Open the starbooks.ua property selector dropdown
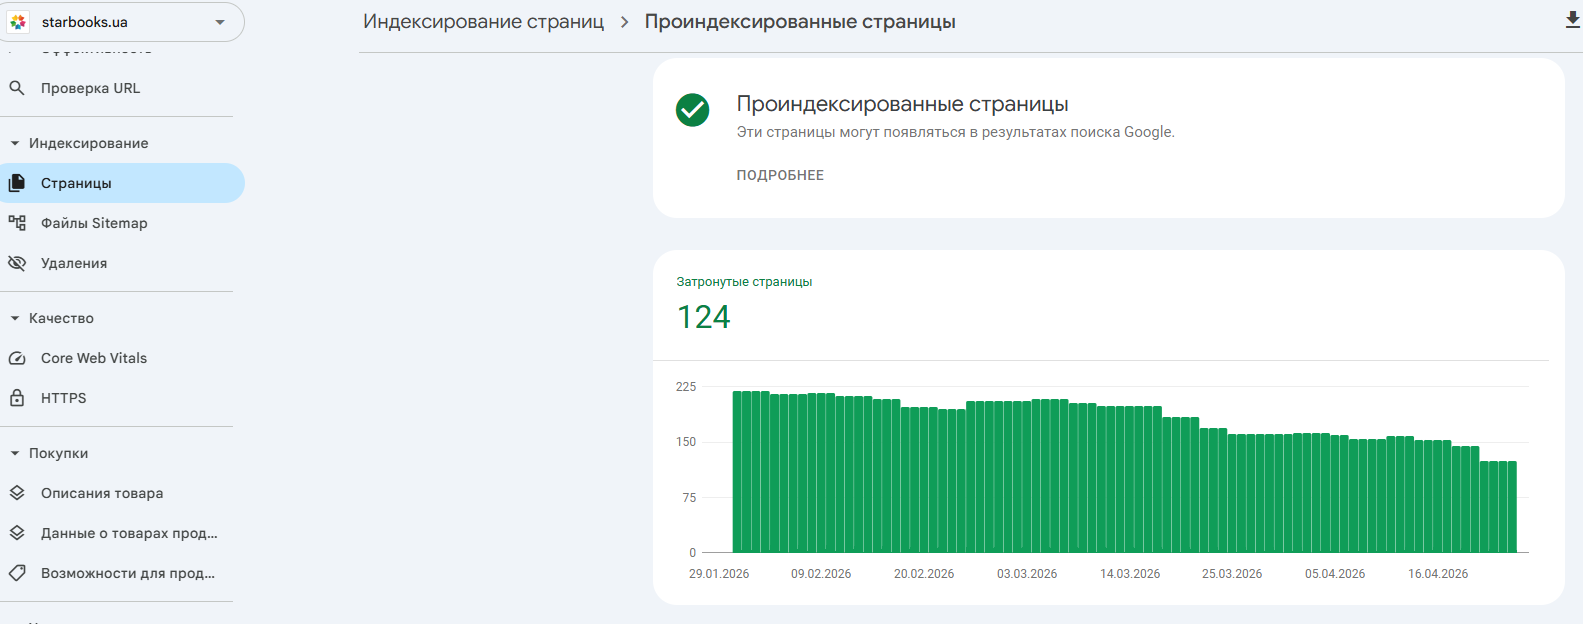1583x624 pixels. click(x=122, y=22)
